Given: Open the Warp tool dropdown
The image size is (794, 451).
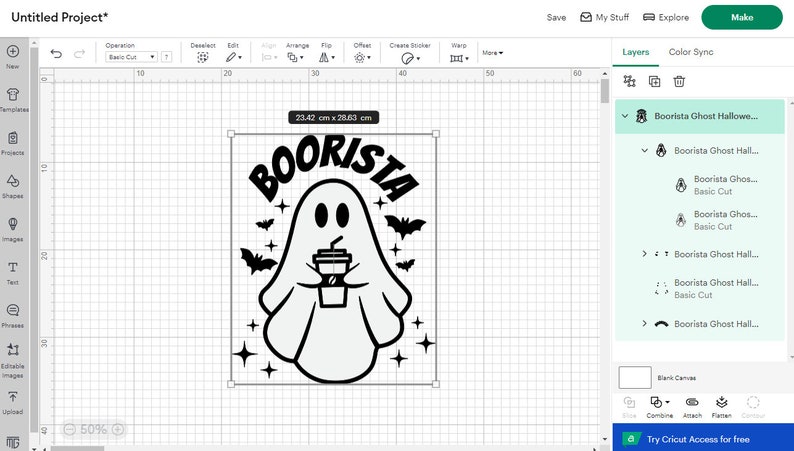Looking at the screenshot, I should (459, 58).
